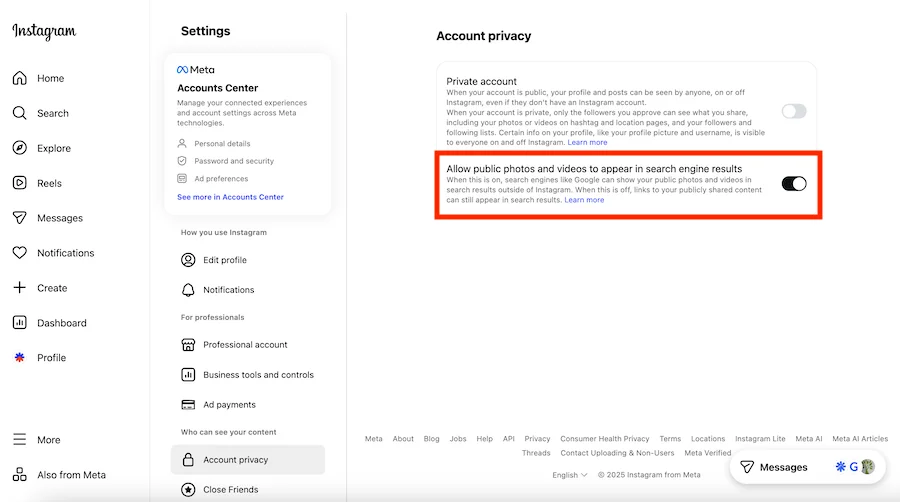The height and width of the screenshot is (502, 900).
Task: Select Business tools and controls item
Action: click(248, 375)
